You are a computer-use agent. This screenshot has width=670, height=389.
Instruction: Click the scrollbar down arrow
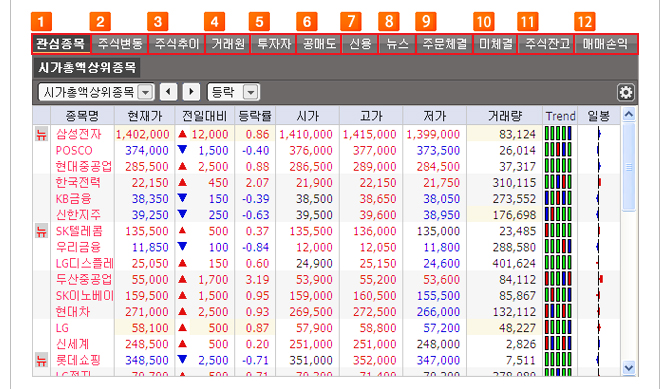coord(629,368)
